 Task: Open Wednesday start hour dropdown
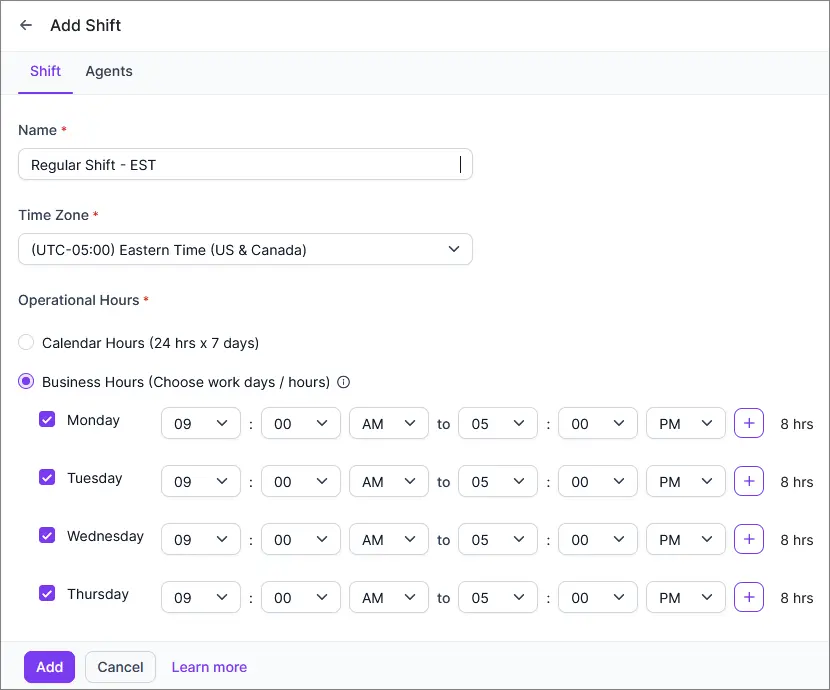201,539
